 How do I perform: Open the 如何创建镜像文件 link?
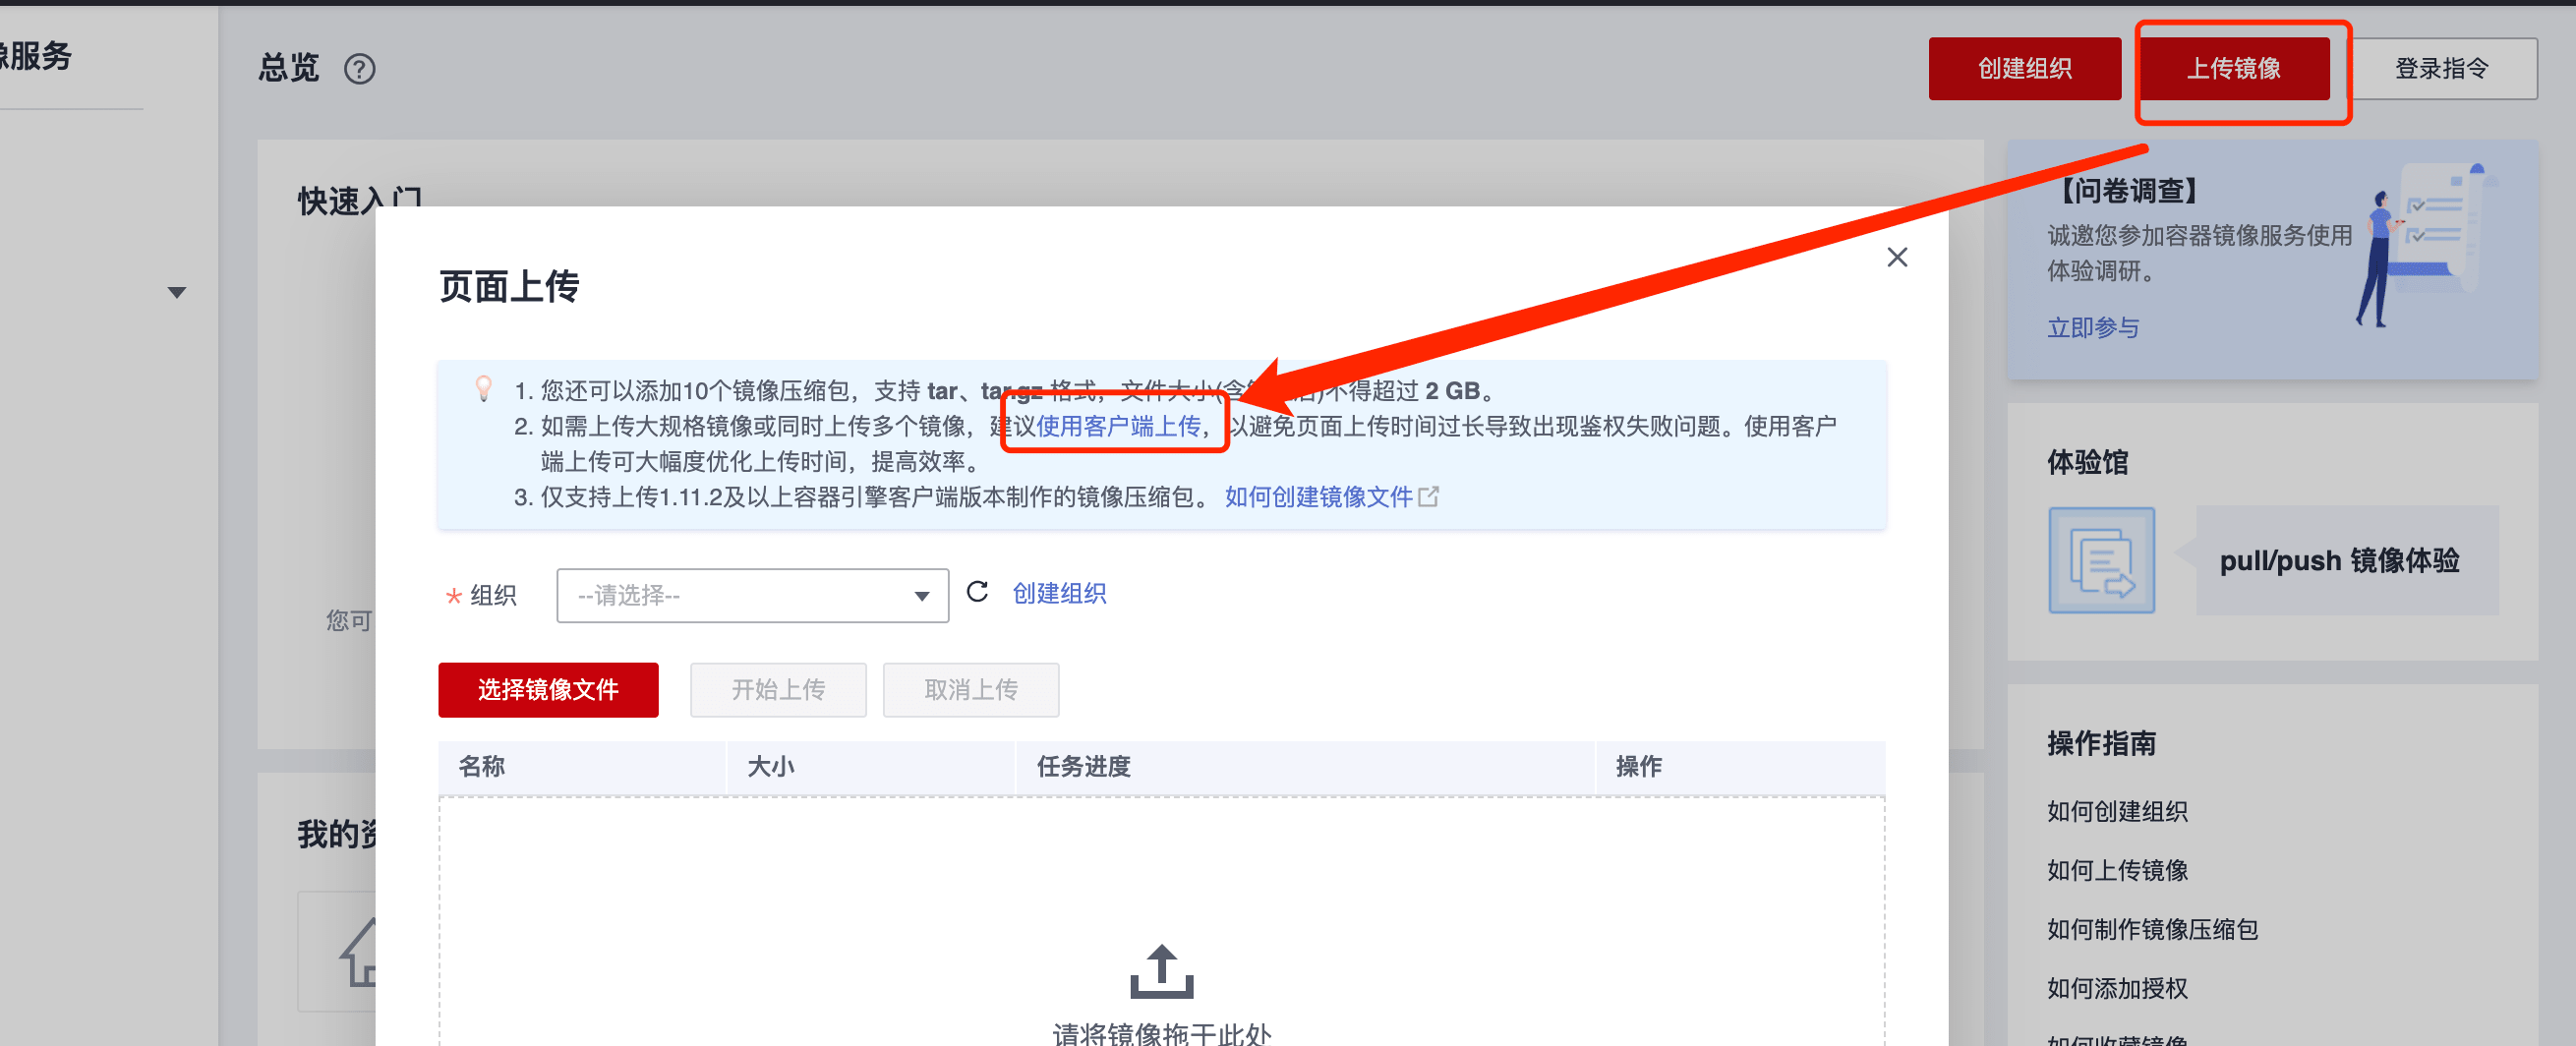click(1318, 497)
